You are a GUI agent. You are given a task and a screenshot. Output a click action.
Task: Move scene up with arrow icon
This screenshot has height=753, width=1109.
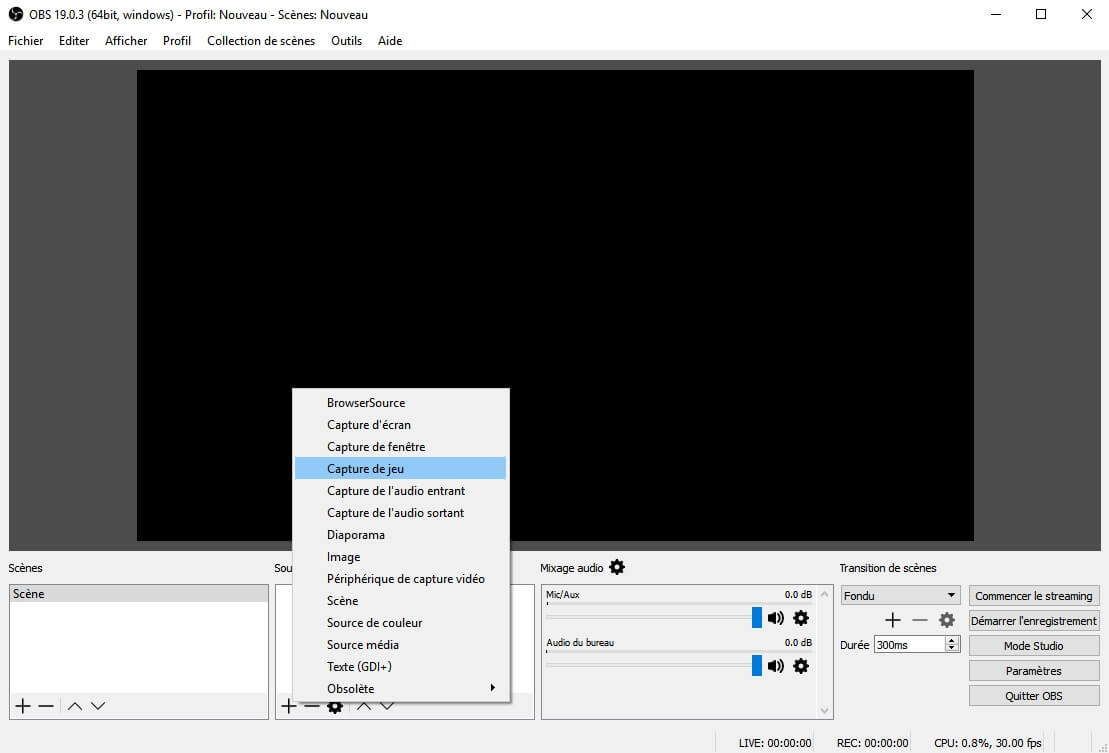[x=75, y=706]
